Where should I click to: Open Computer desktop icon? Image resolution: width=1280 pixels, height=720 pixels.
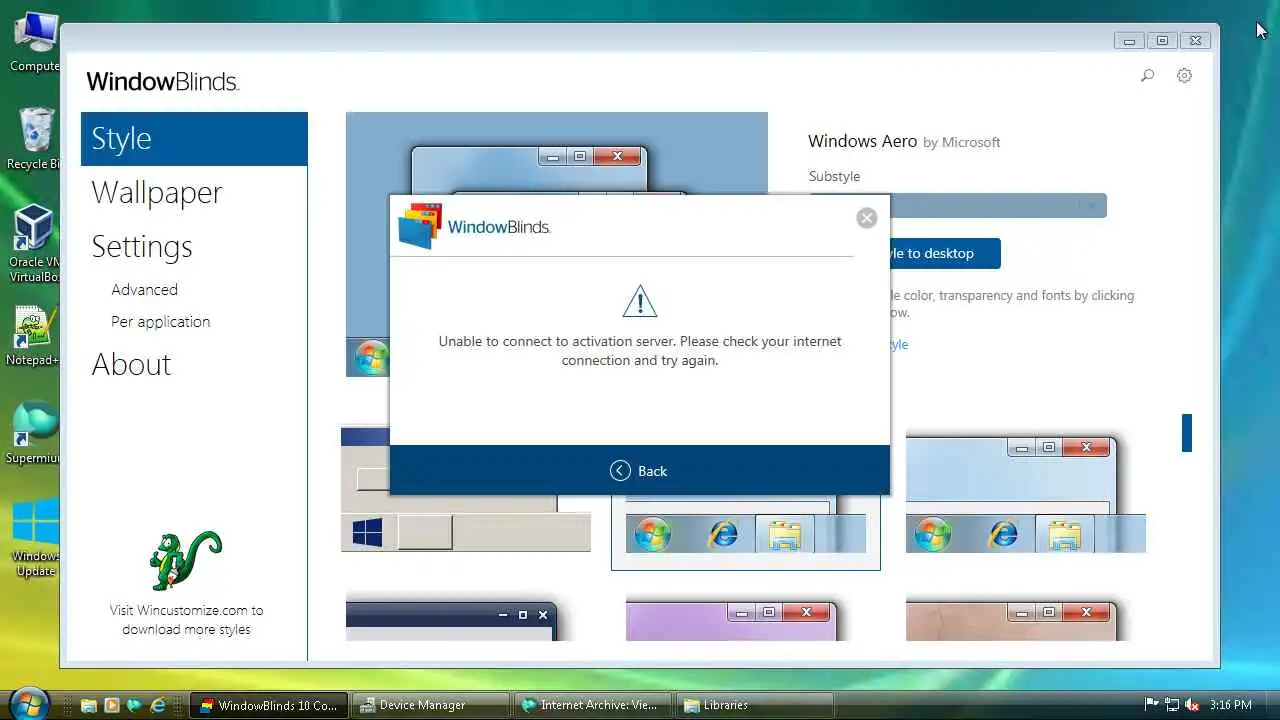tap(35, 42)
